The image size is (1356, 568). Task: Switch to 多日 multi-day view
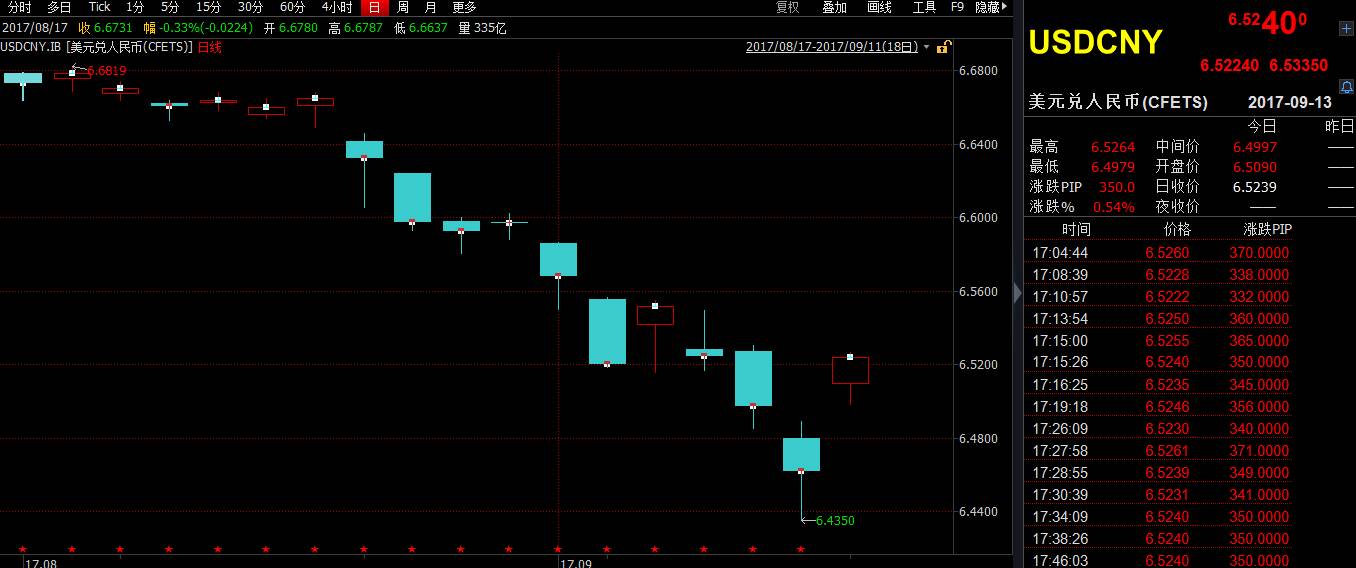[x=59, y=7]
